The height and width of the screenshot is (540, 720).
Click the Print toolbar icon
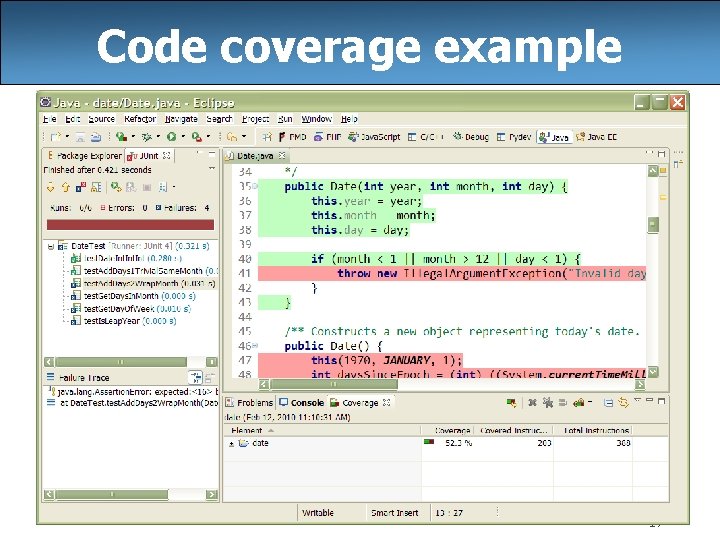(x=96, y=137)
